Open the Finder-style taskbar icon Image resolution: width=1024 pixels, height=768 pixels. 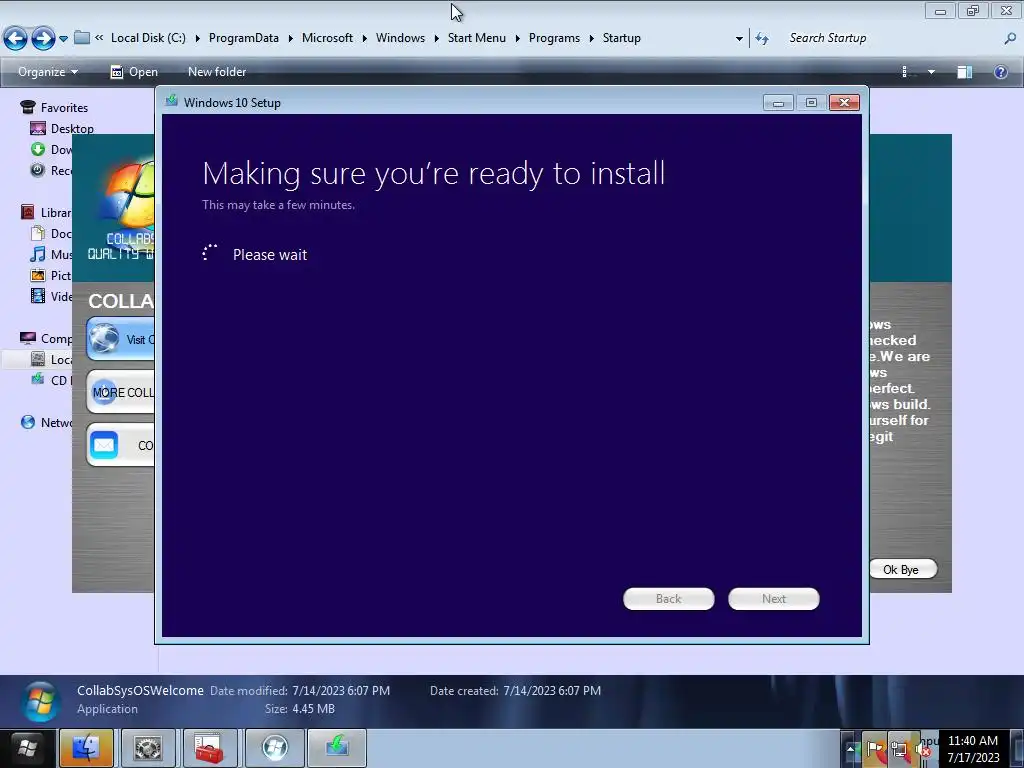(x=86, y=748)
